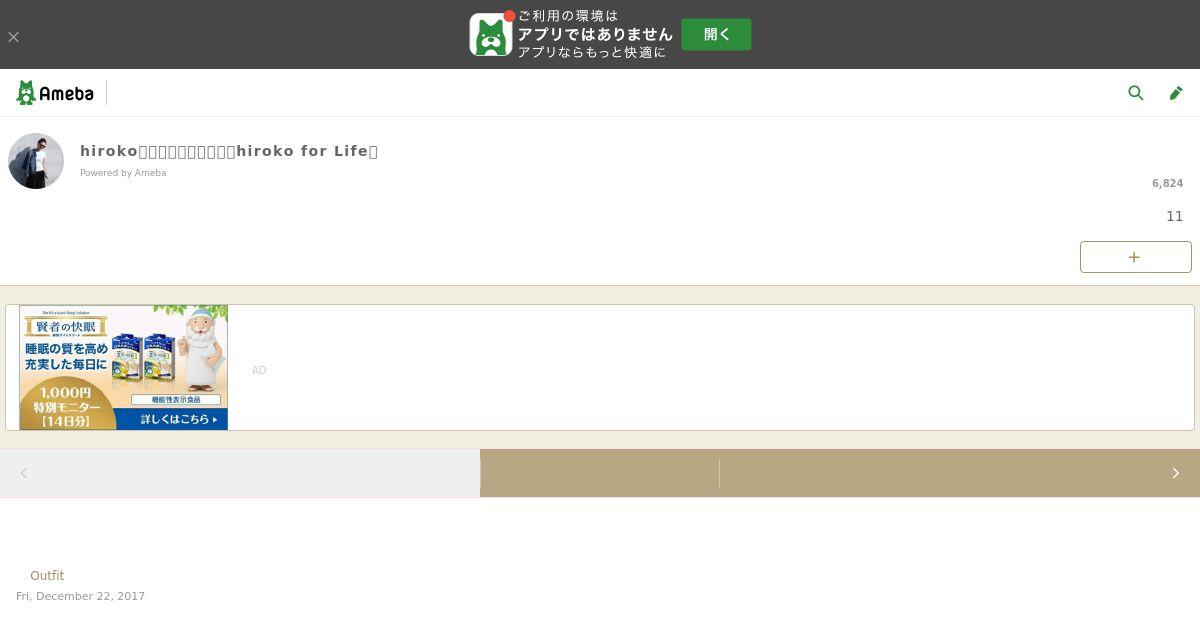Screen dimensions: 1200x630
Task: Open the Ameba home logo
Action: click(x=55, y=93)
